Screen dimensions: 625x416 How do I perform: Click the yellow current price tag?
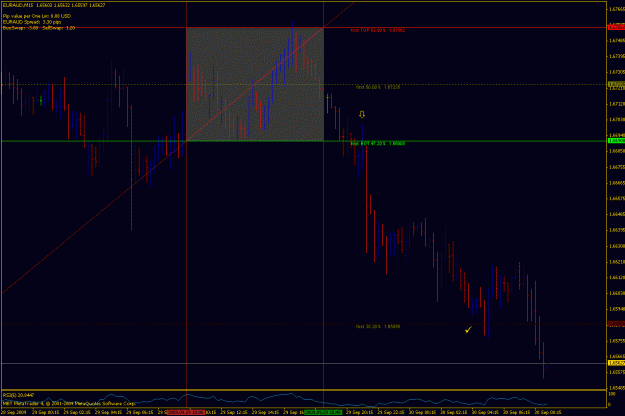(616, 363)
